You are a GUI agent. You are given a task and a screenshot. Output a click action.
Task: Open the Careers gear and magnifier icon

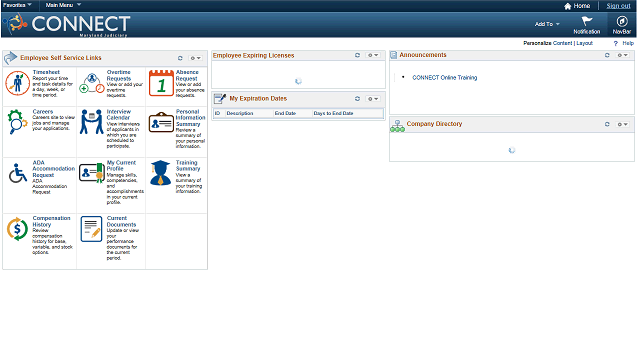tap(17, 122)
